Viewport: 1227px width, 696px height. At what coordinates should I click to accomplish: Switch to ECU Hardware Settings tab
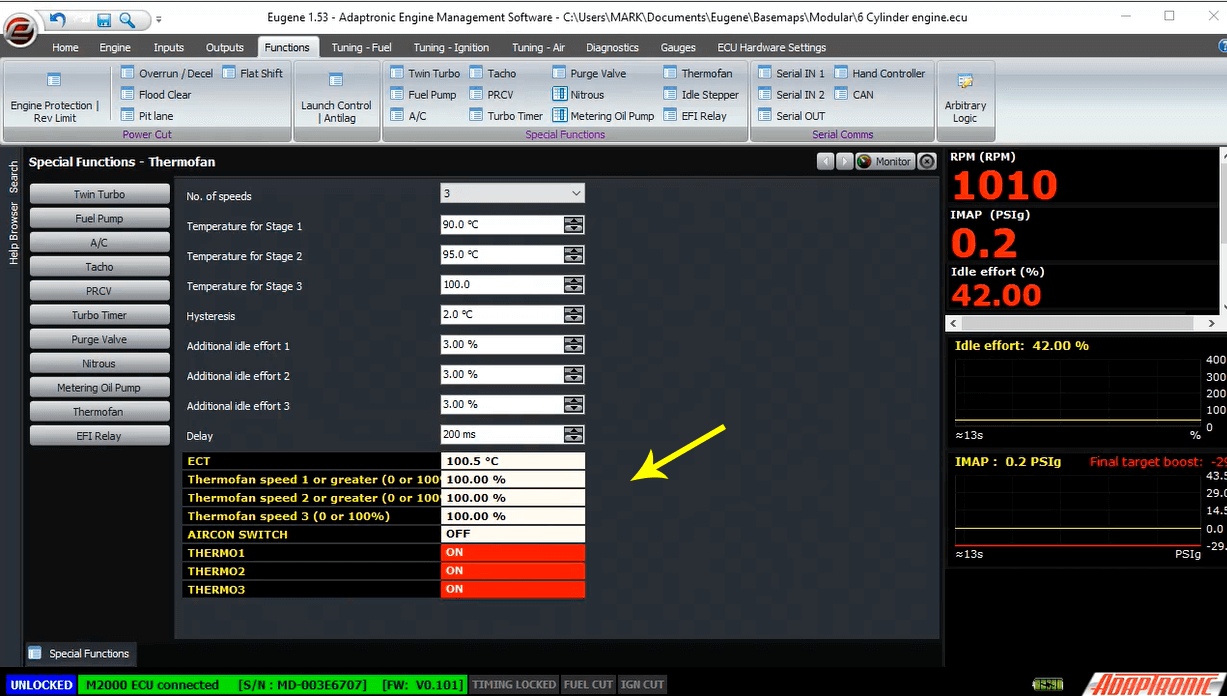click(x=772, y=47)
